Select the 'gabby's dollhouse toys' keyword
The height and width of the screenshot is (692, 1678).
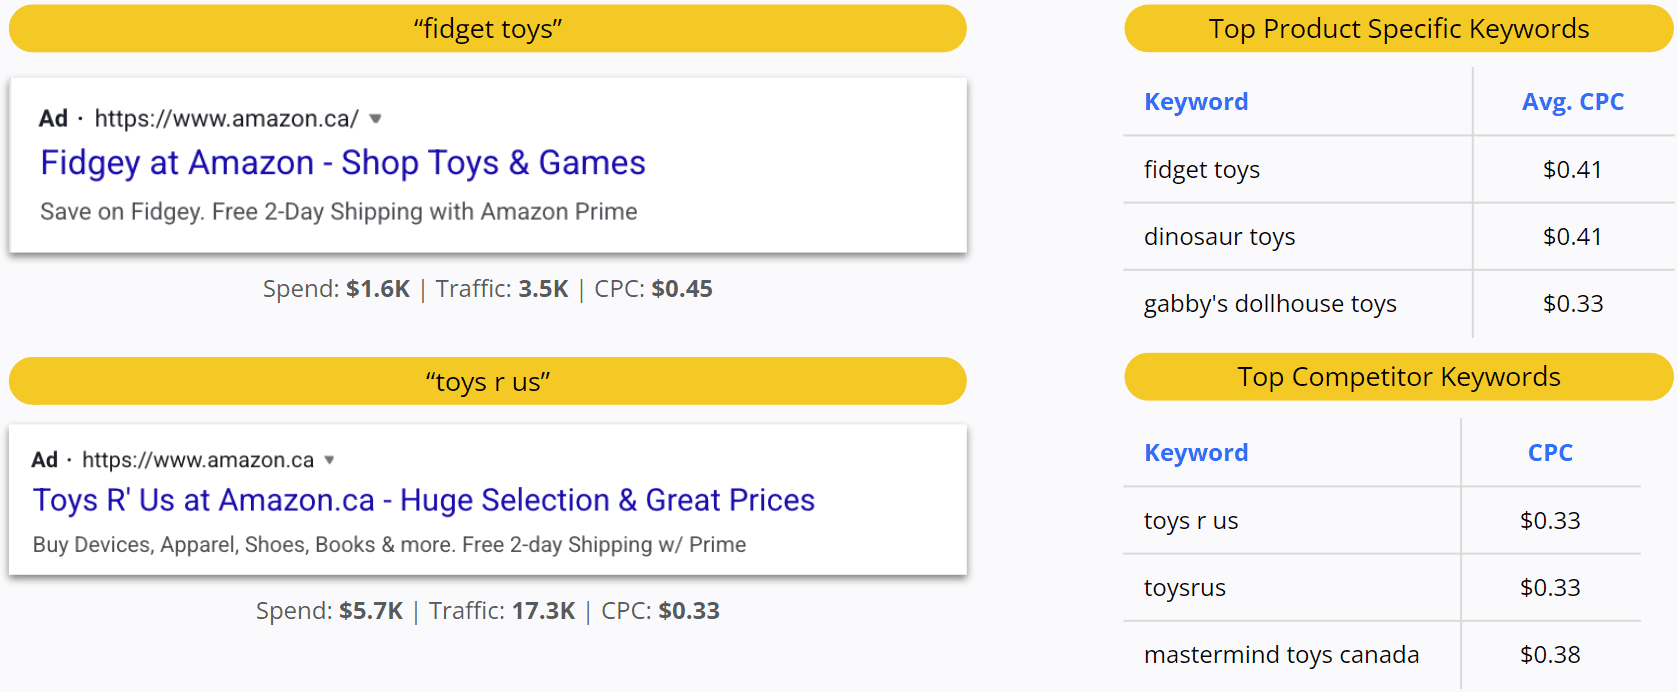[x=1270, y=304]
